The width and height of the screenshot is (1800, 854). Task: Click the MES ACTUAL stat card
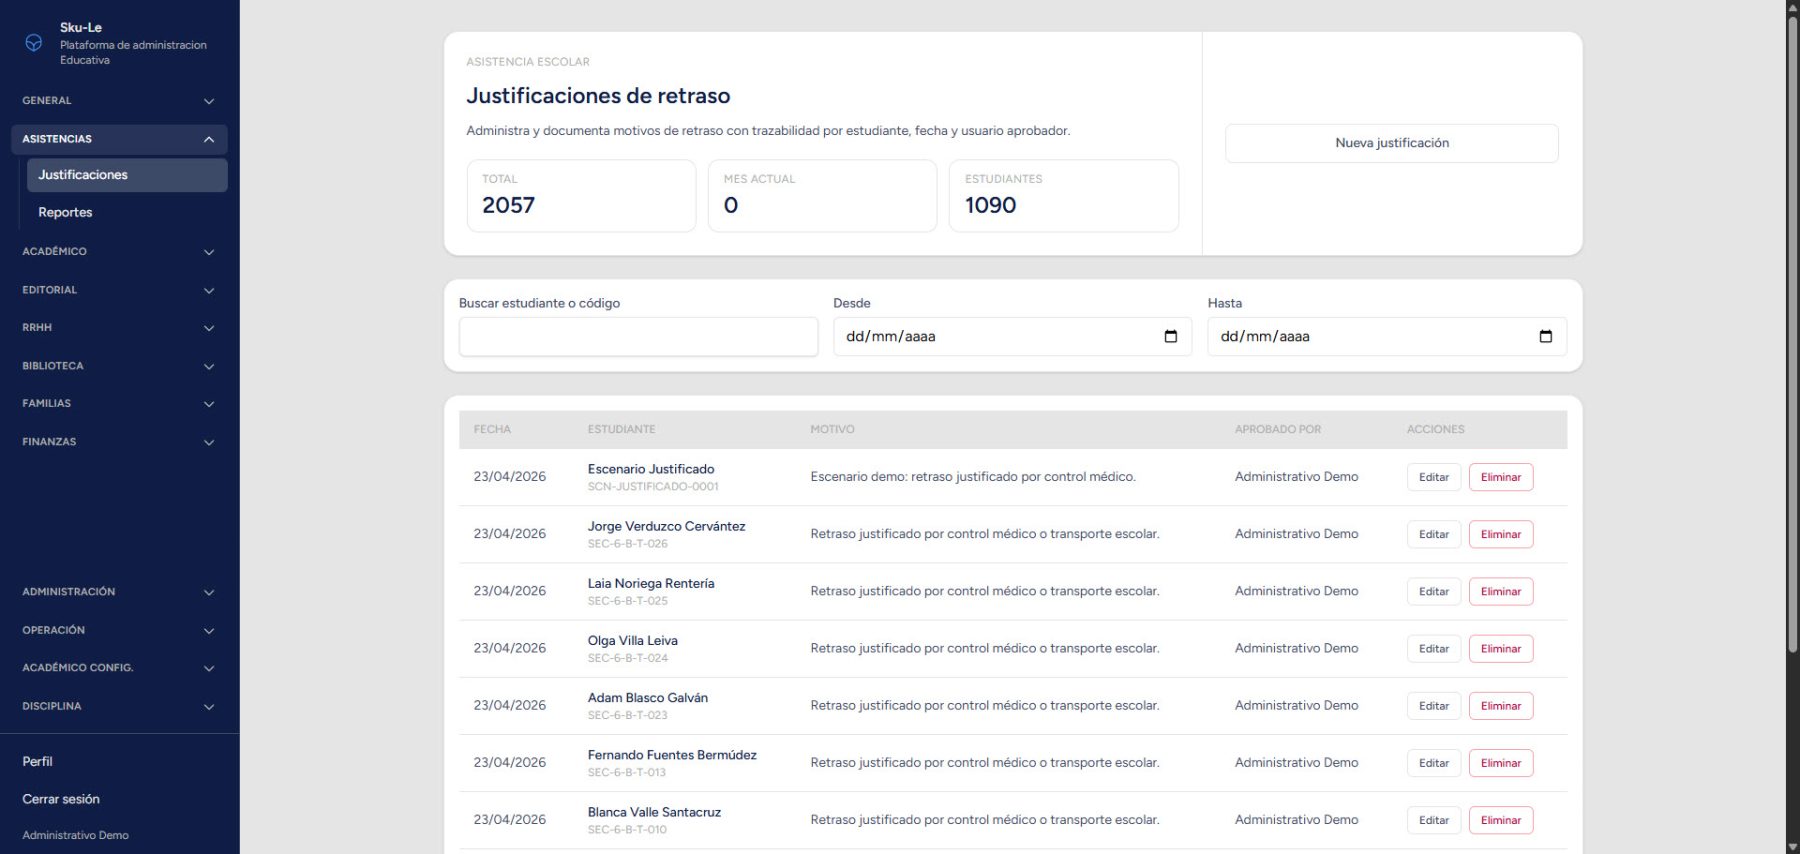(x=822, y=196)
